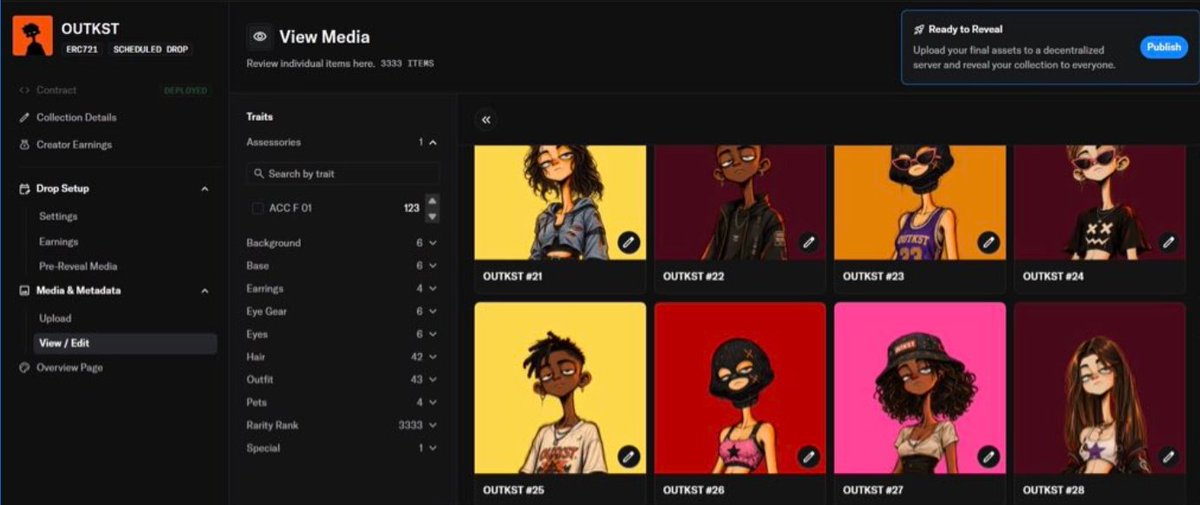Image resolution: width=1200 pixels, height=505 pixels.
Task: Click the ACC F 01 count 123
Action: (x=411, y=208)
